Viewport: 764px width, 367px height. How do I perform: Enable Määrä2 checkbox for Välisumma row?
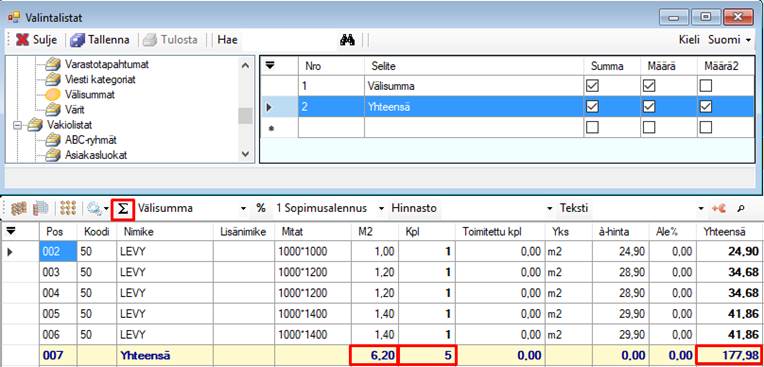pos(705,86)
